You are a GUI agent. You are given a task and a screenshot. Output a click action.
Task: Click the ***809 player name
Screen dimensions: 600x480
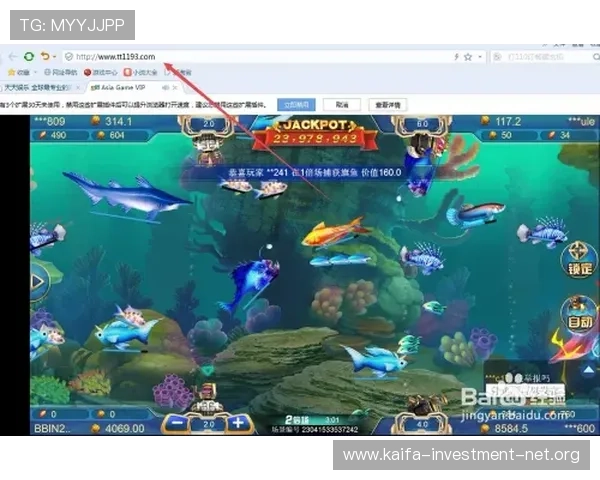point(50,121)
